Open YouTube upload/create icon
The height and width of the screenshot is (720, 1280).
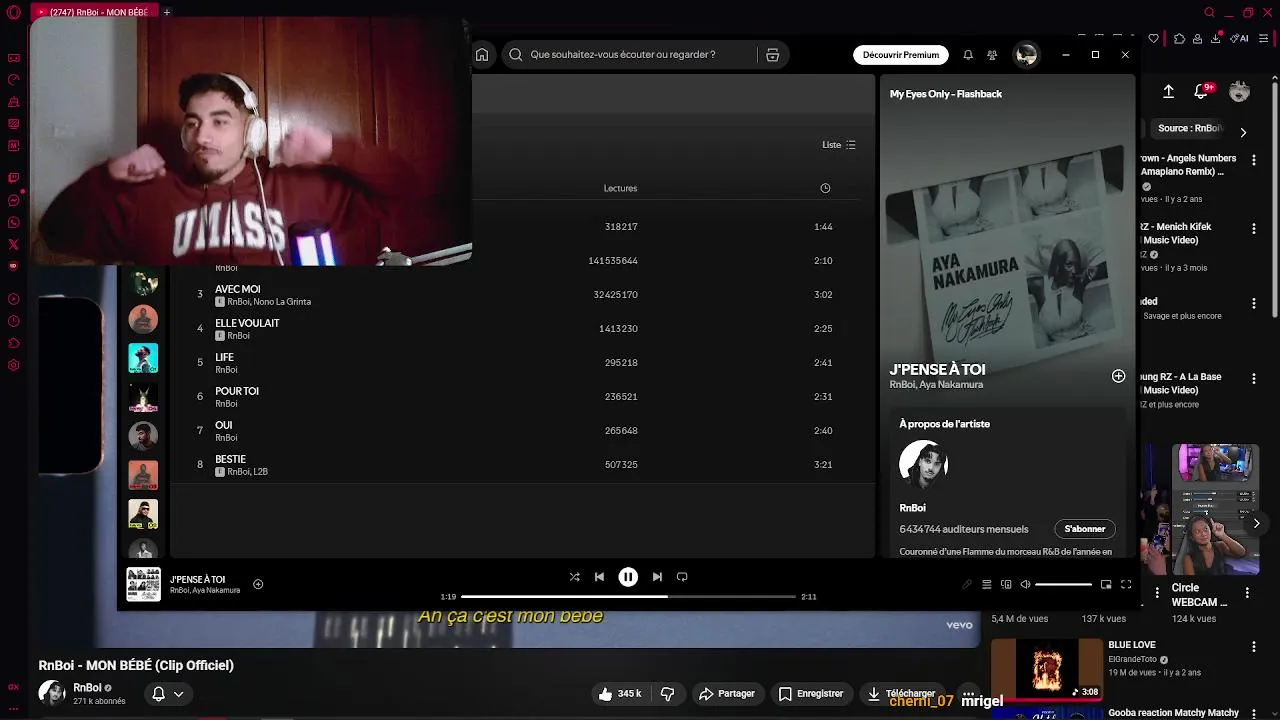tap(1168, 92)
